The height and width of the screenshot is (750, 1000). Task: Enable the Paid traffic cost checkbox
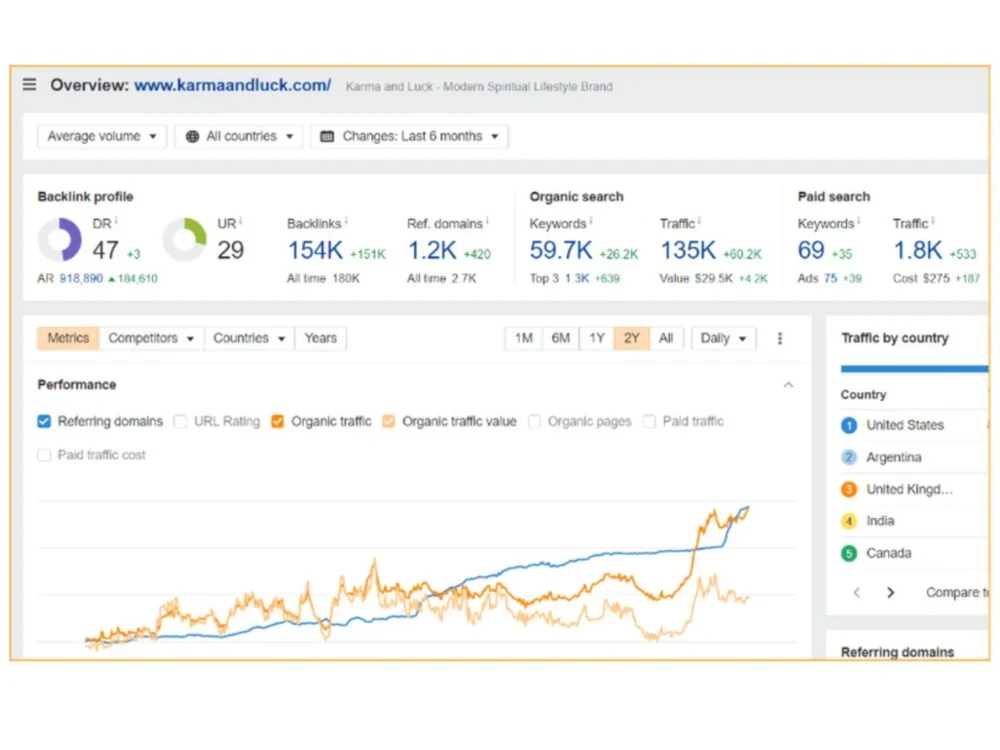tap(44, 455)
